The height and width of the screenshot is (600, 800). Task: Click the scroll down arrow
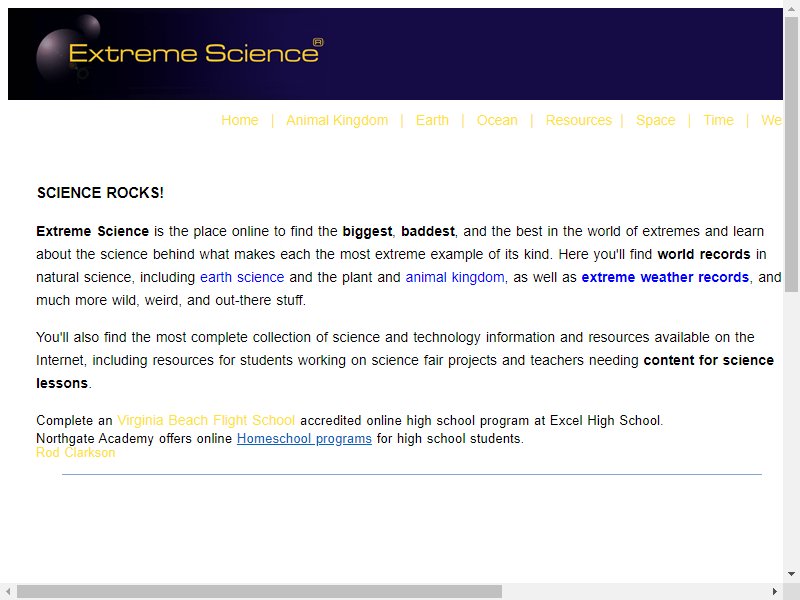tap(791, 574)
